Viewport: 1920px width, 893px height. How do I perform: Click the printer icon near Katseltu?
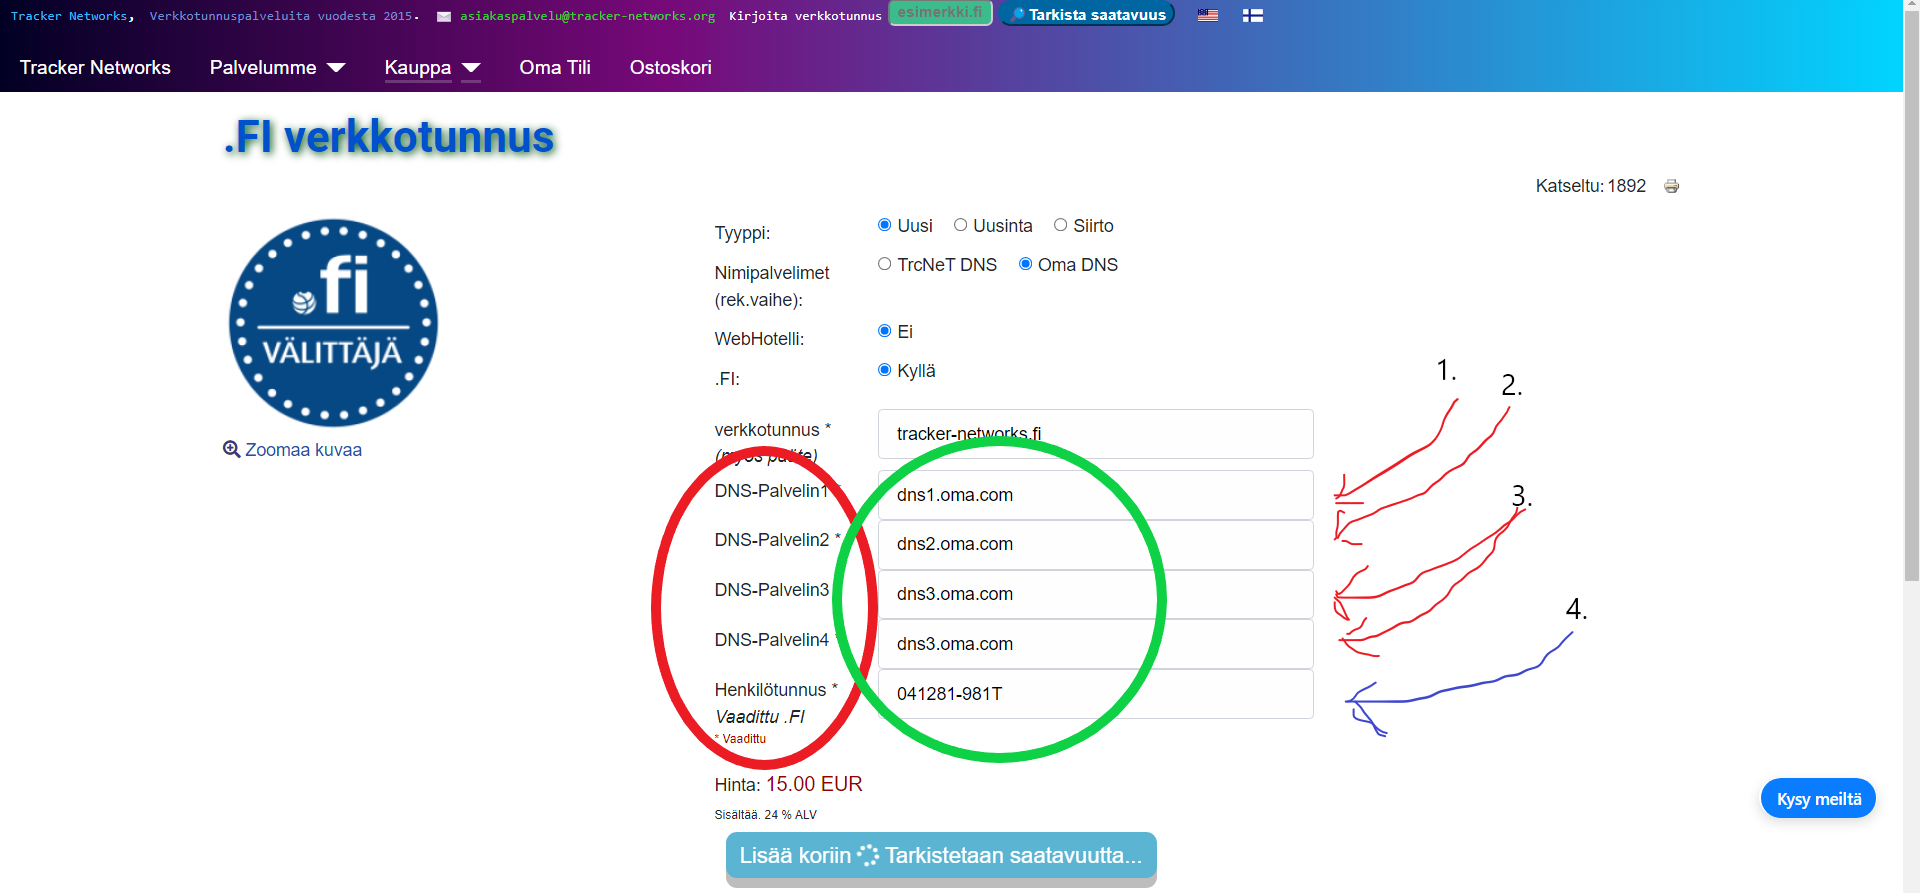point(1671,186)
